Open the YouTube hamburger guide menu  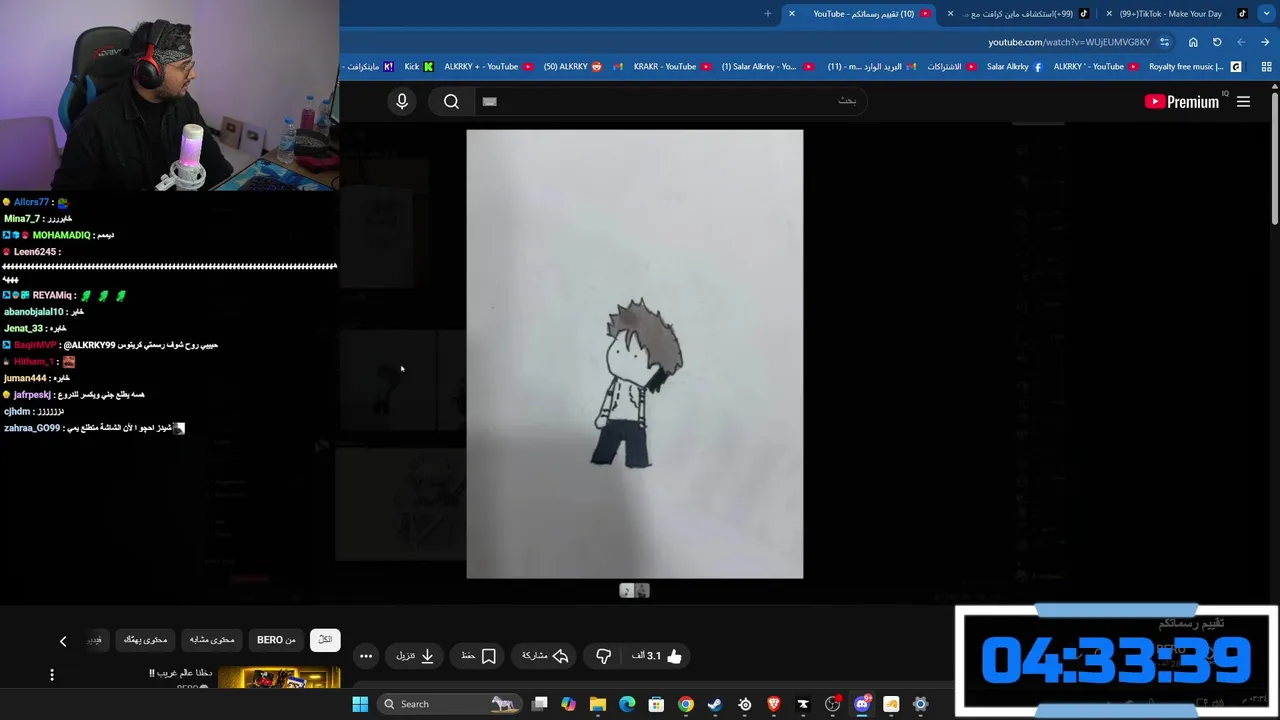coord(1243,101)
